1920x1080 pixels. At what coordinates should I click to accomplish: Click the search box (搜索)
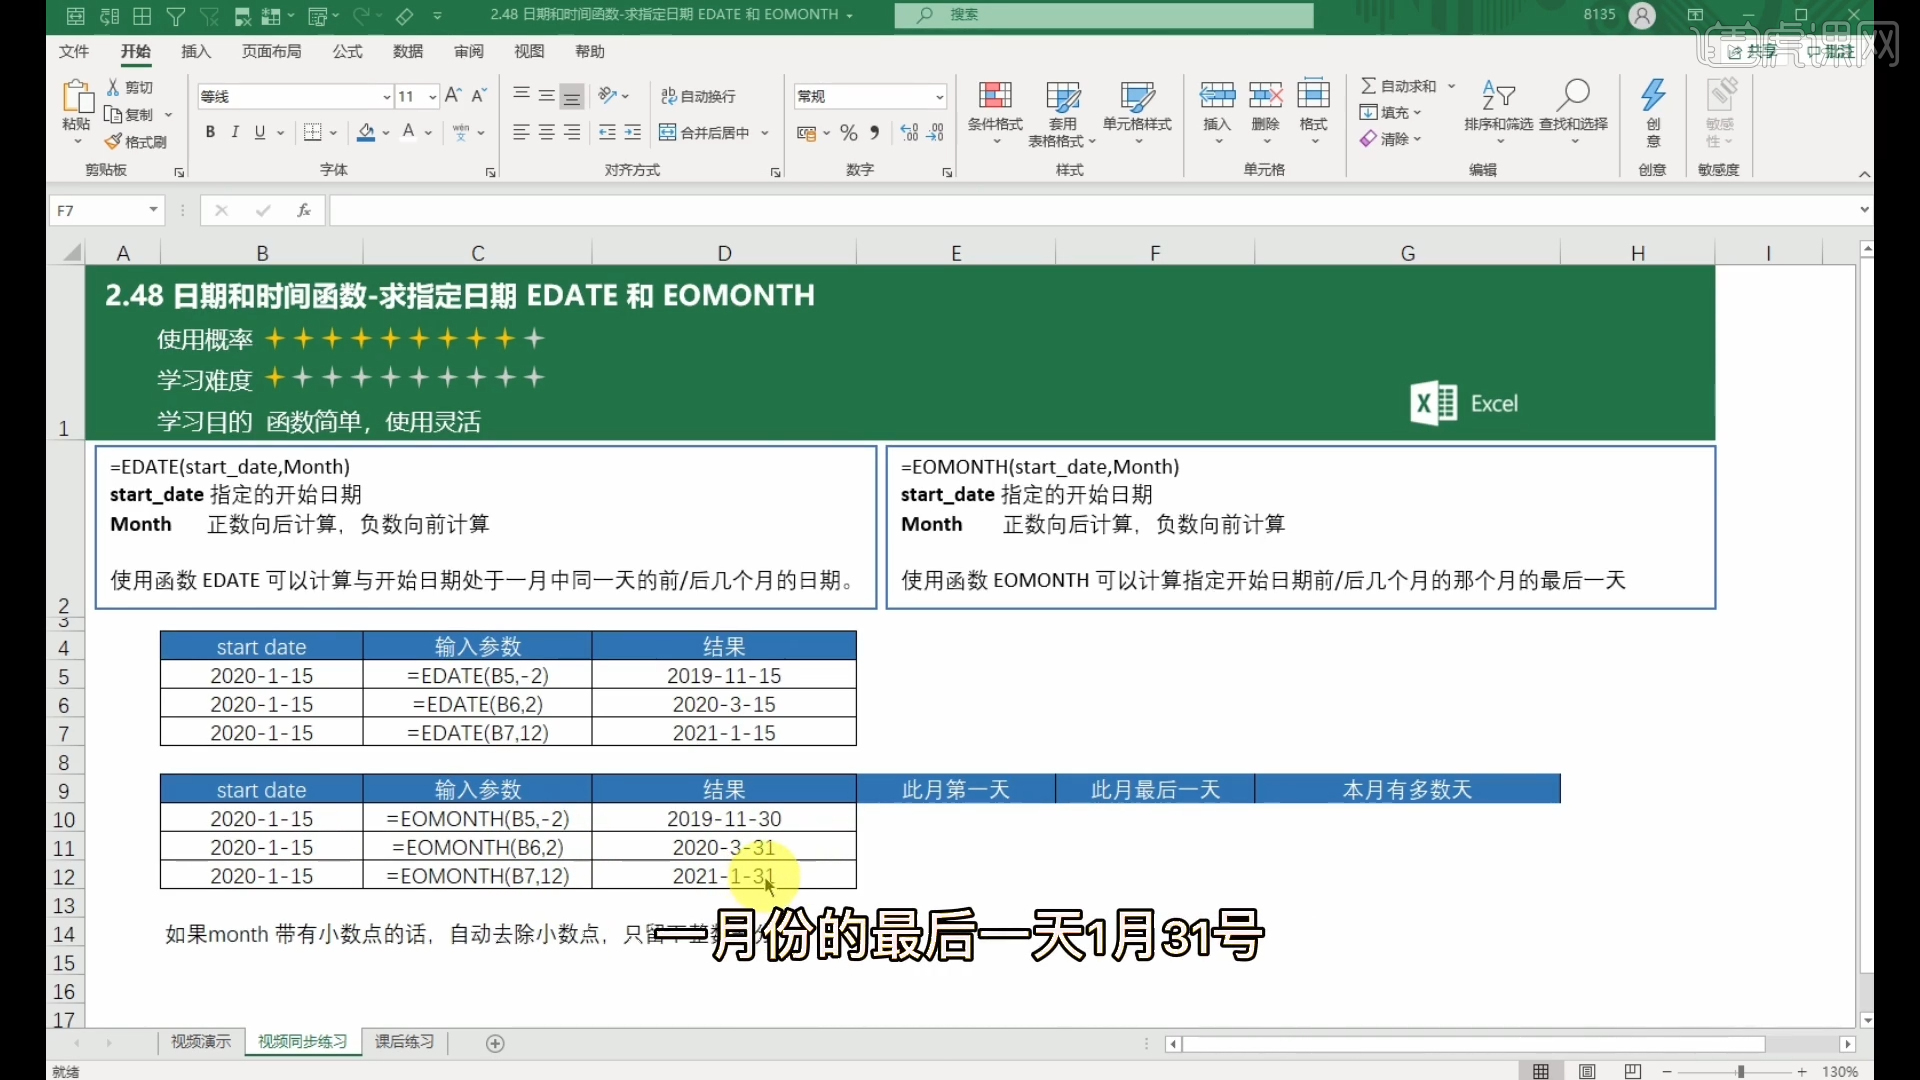click(x=1104, y=15)
